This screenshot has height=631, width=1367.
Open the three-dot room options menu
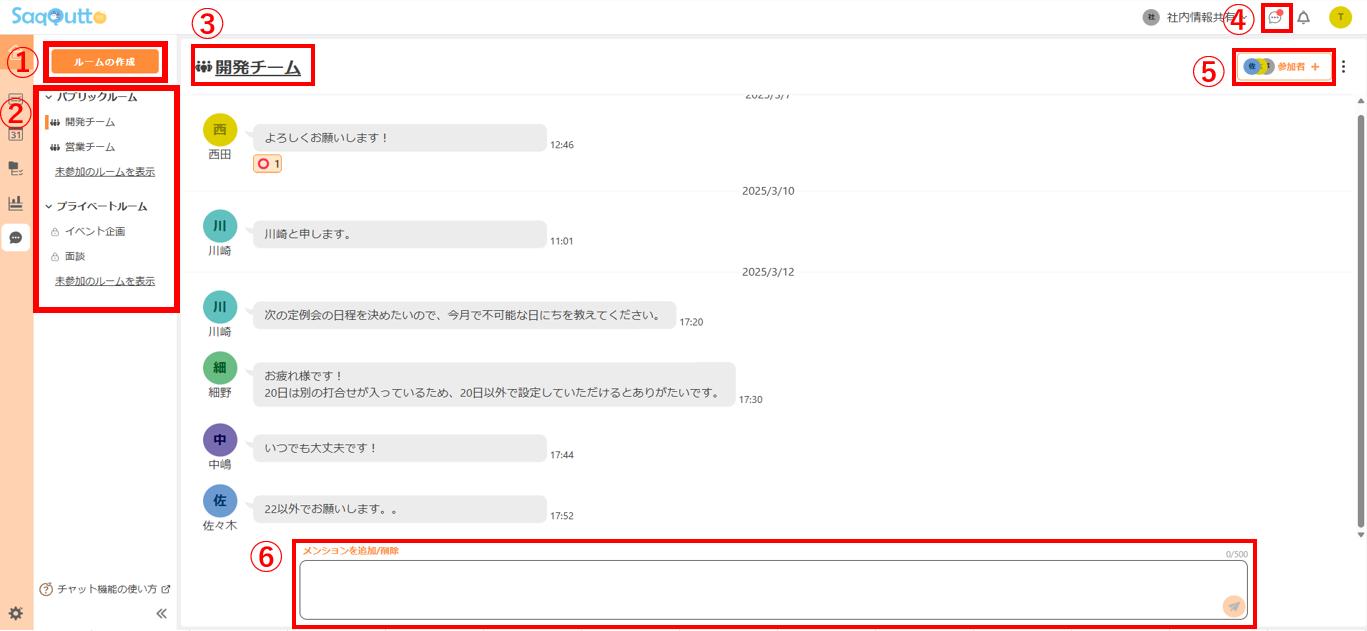(1343, 67)
